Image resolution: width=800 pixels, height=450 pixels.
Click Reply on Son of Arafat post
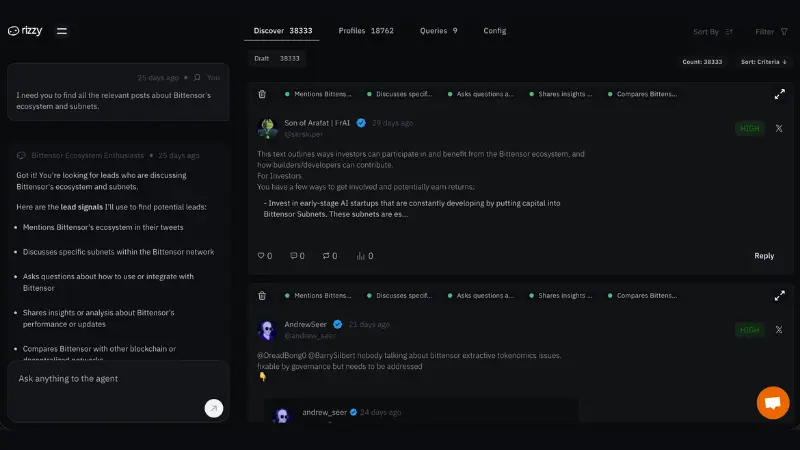tap(763, 256)
